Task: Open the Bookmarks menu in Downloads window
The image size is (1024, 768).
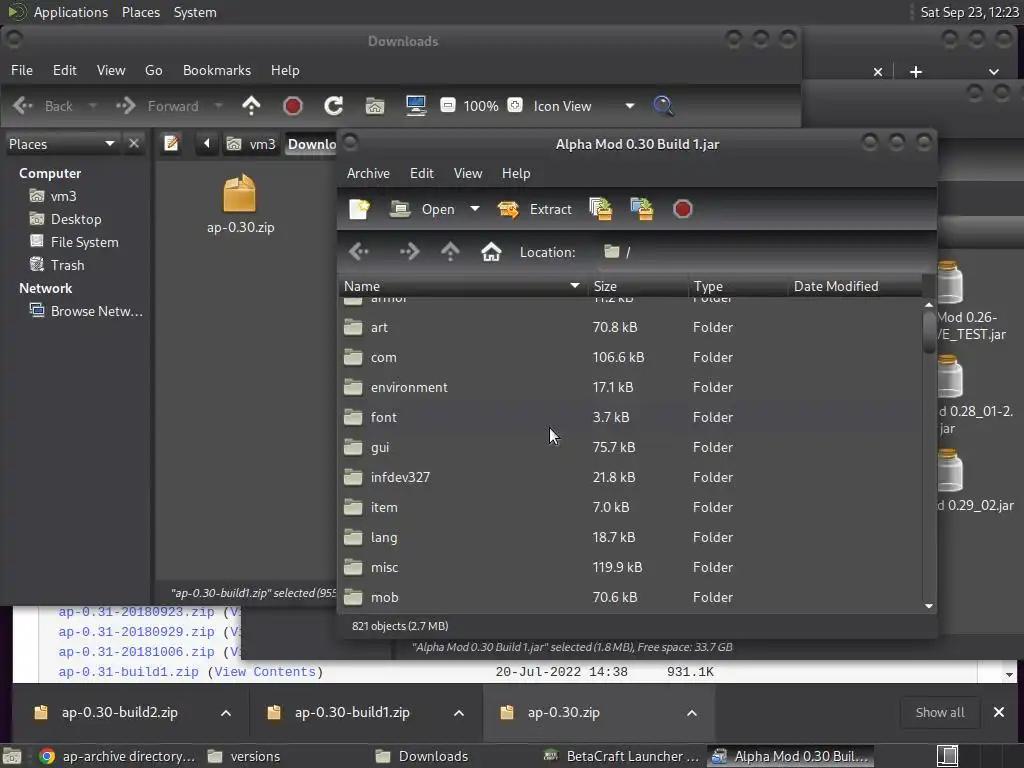Action: pos(217,70)
